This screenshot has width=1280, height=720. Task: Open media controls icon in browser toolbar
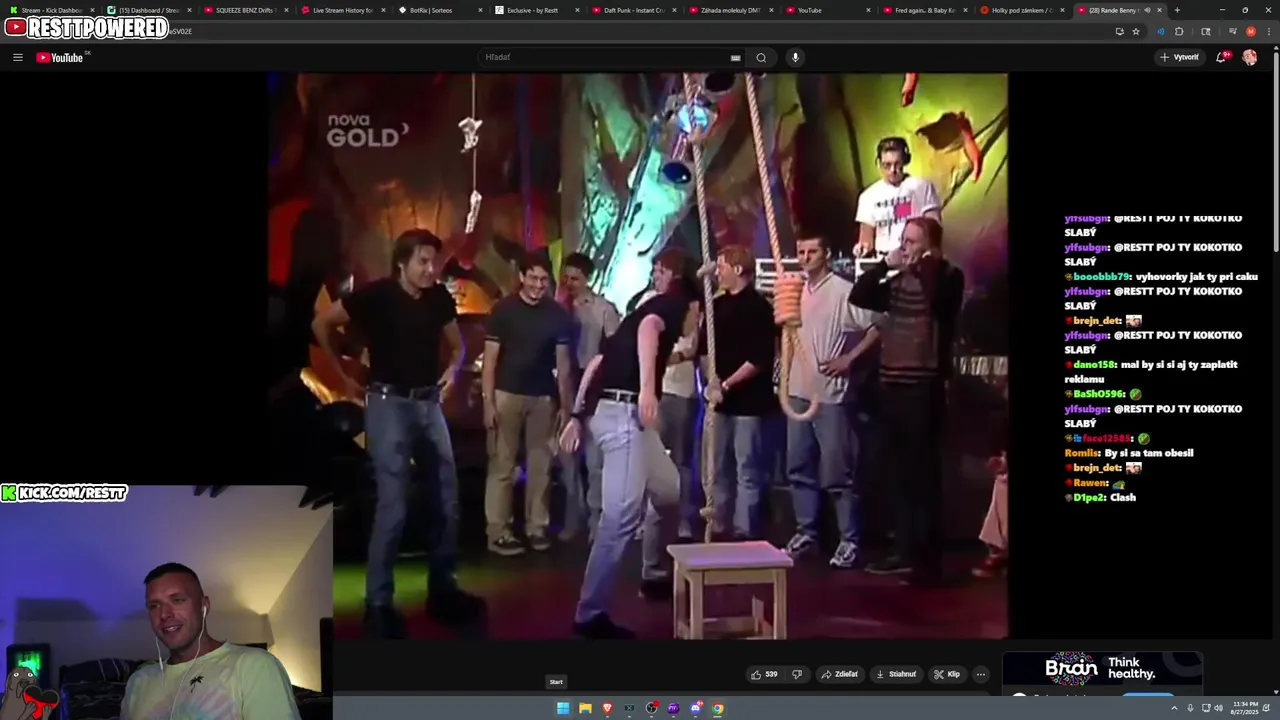click(x=1232, y=31)
